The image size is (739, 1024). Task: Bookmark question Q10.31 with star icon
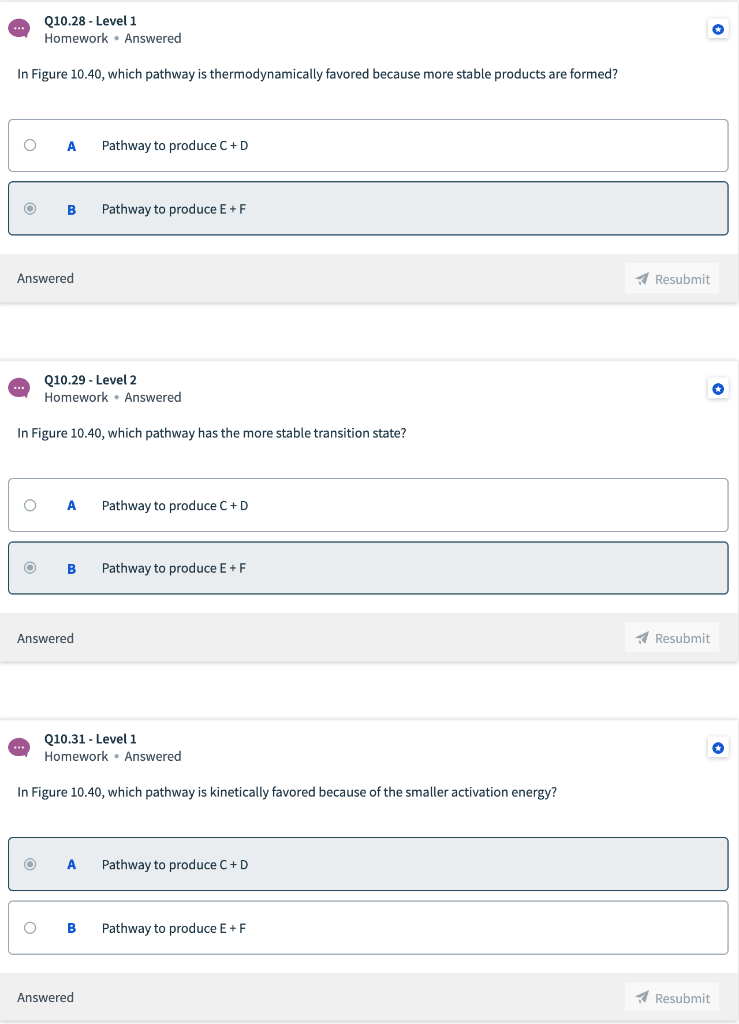click(718, 748)
